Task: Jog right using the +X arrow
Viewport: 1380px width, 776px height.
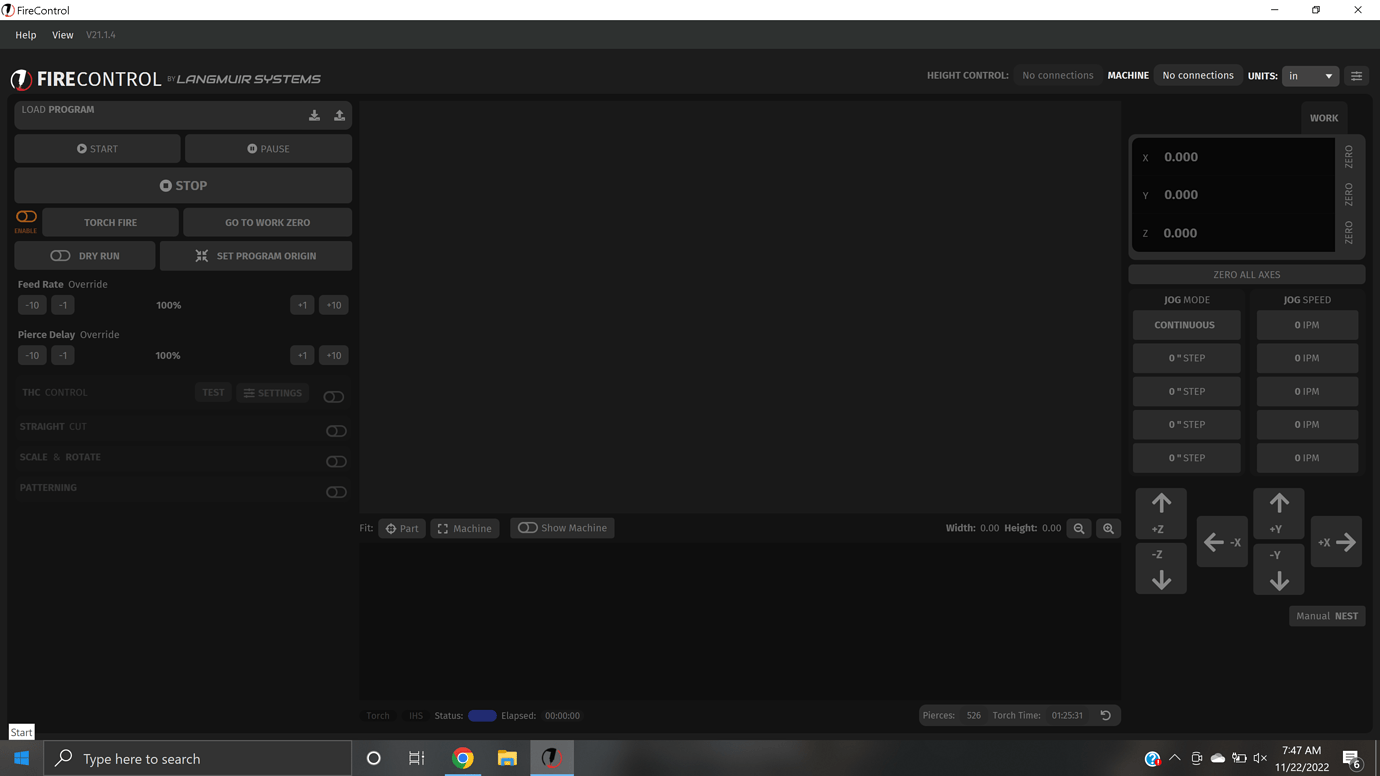Action: [1336, 542]
